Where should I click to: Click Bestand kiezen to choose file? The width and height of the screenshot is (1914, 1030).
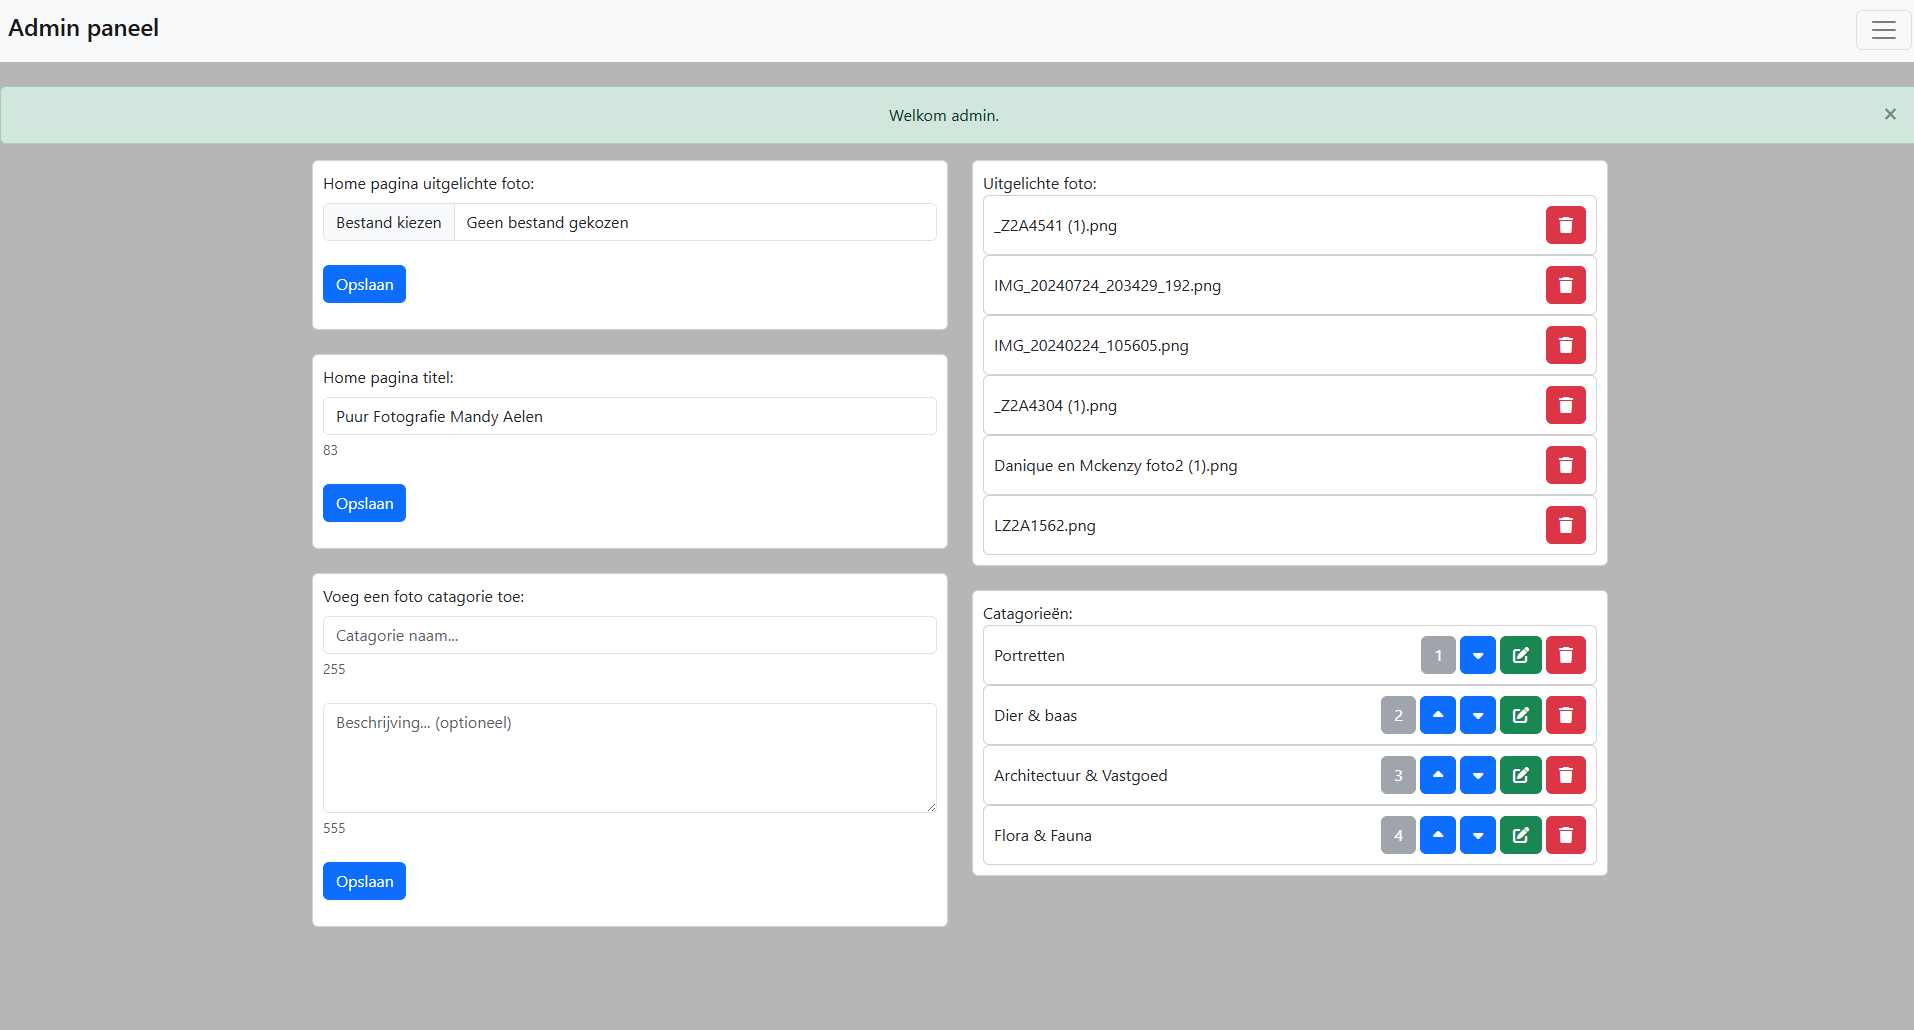(389, 222)
